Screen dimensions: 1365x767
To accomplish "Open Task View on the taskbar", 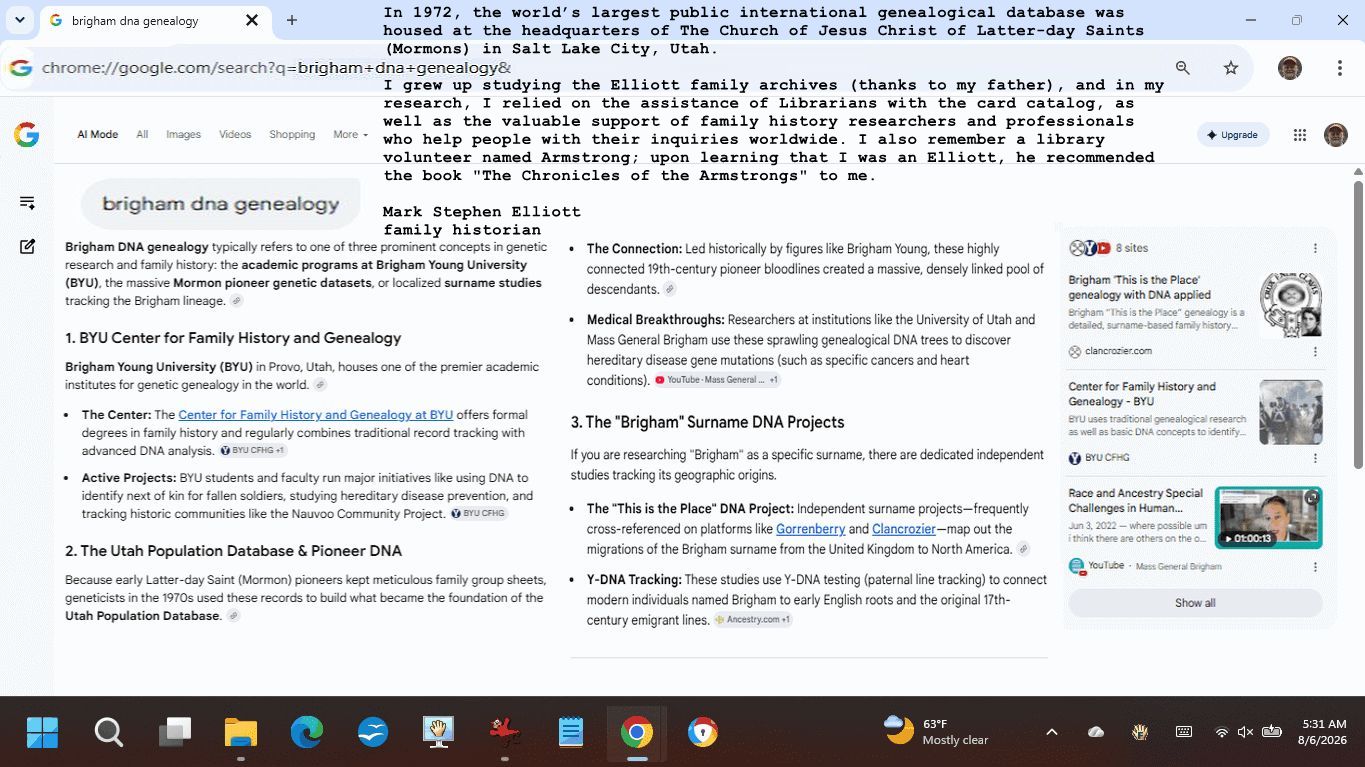I will pos(175,733).
